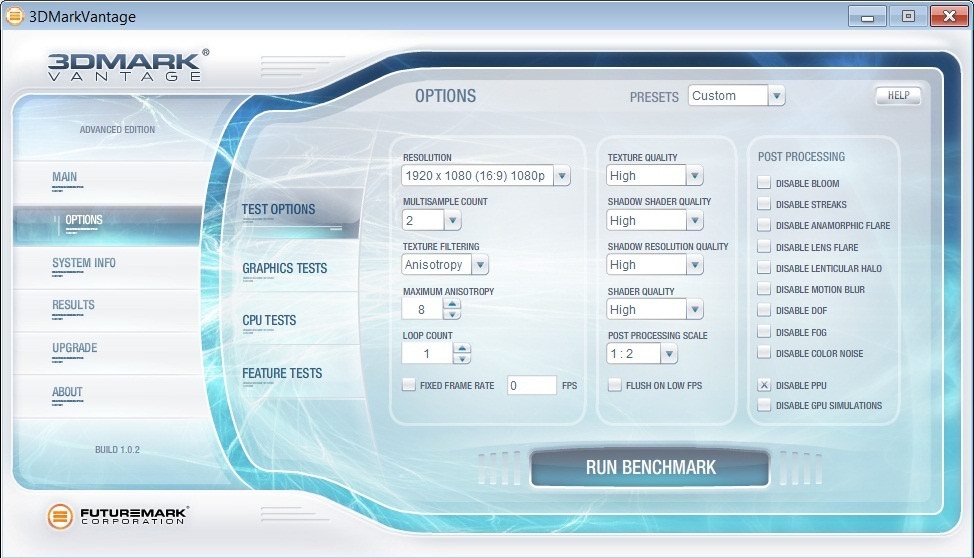Toggle the Fixed Frame Rate checkbox
Screen dimensions: 974x558
click(x=409, y=385)
